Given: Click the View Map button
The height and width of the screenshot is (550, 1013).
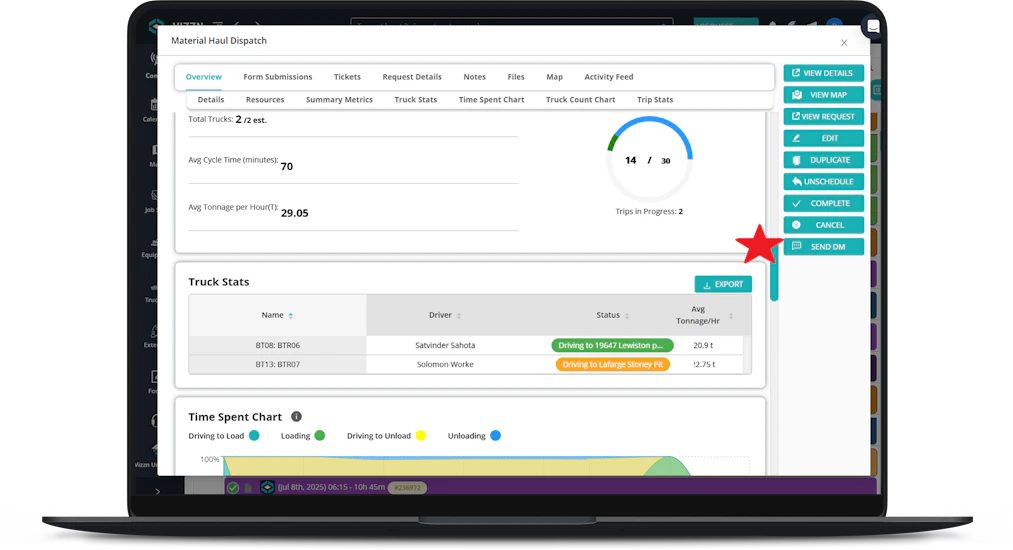Looking at the screenshot, I should tap(824, 95).
